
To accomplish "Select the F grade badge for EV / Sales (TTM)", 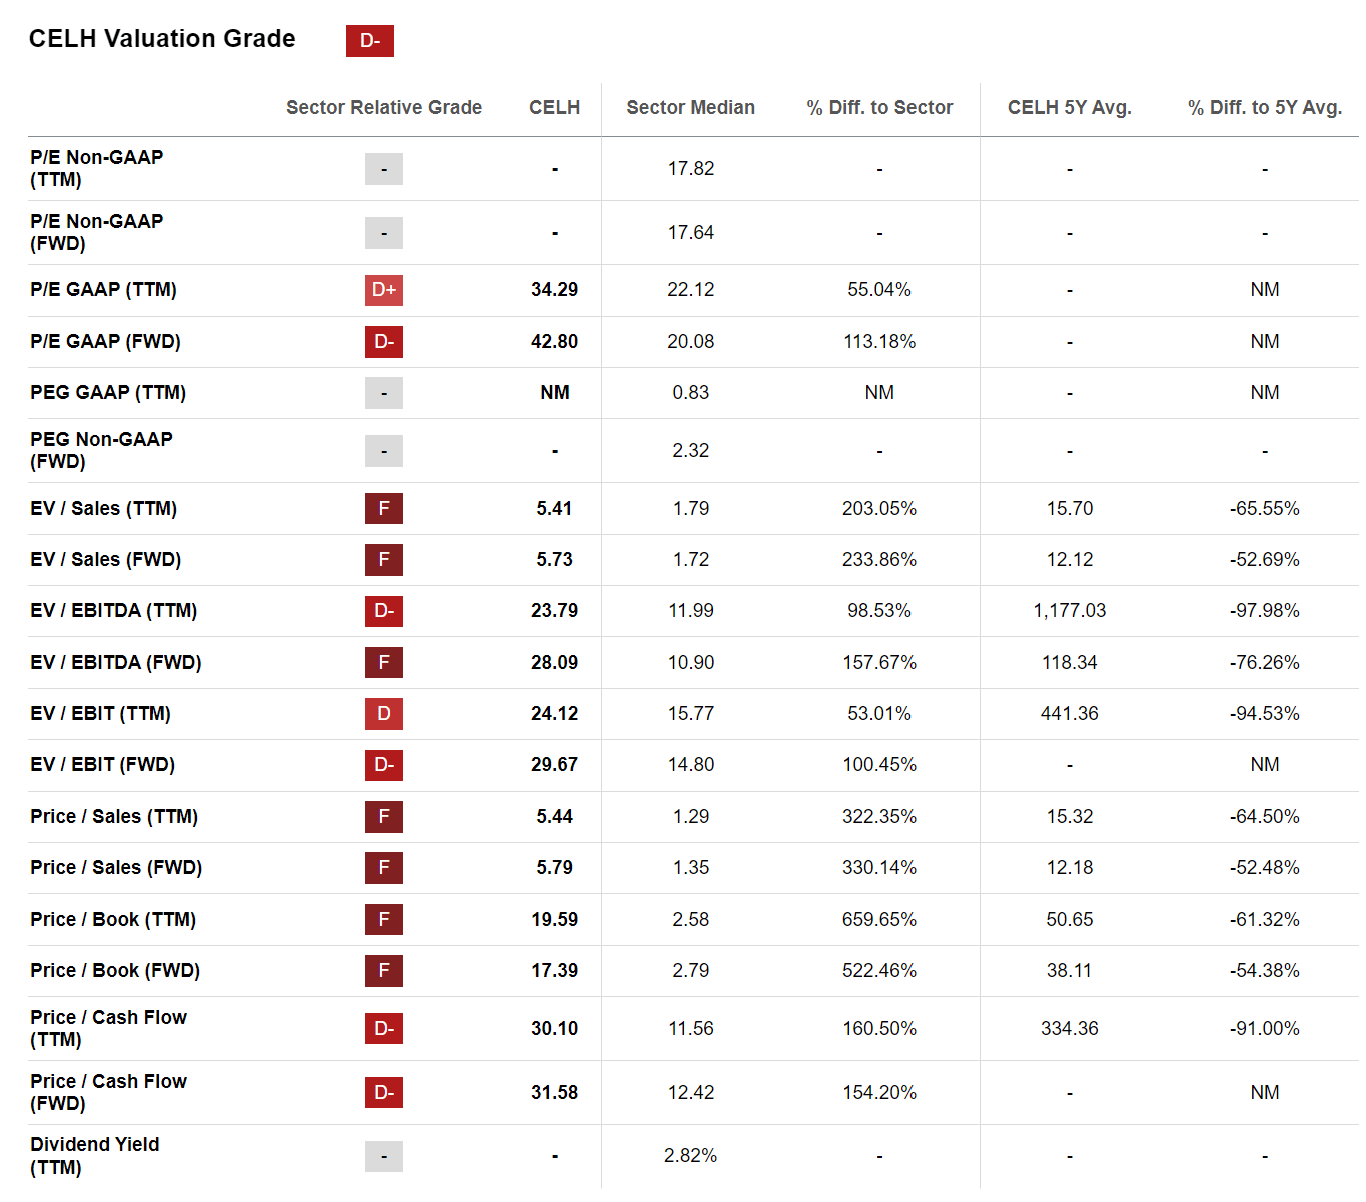I will pyautogui.click(x=384, y=509).
